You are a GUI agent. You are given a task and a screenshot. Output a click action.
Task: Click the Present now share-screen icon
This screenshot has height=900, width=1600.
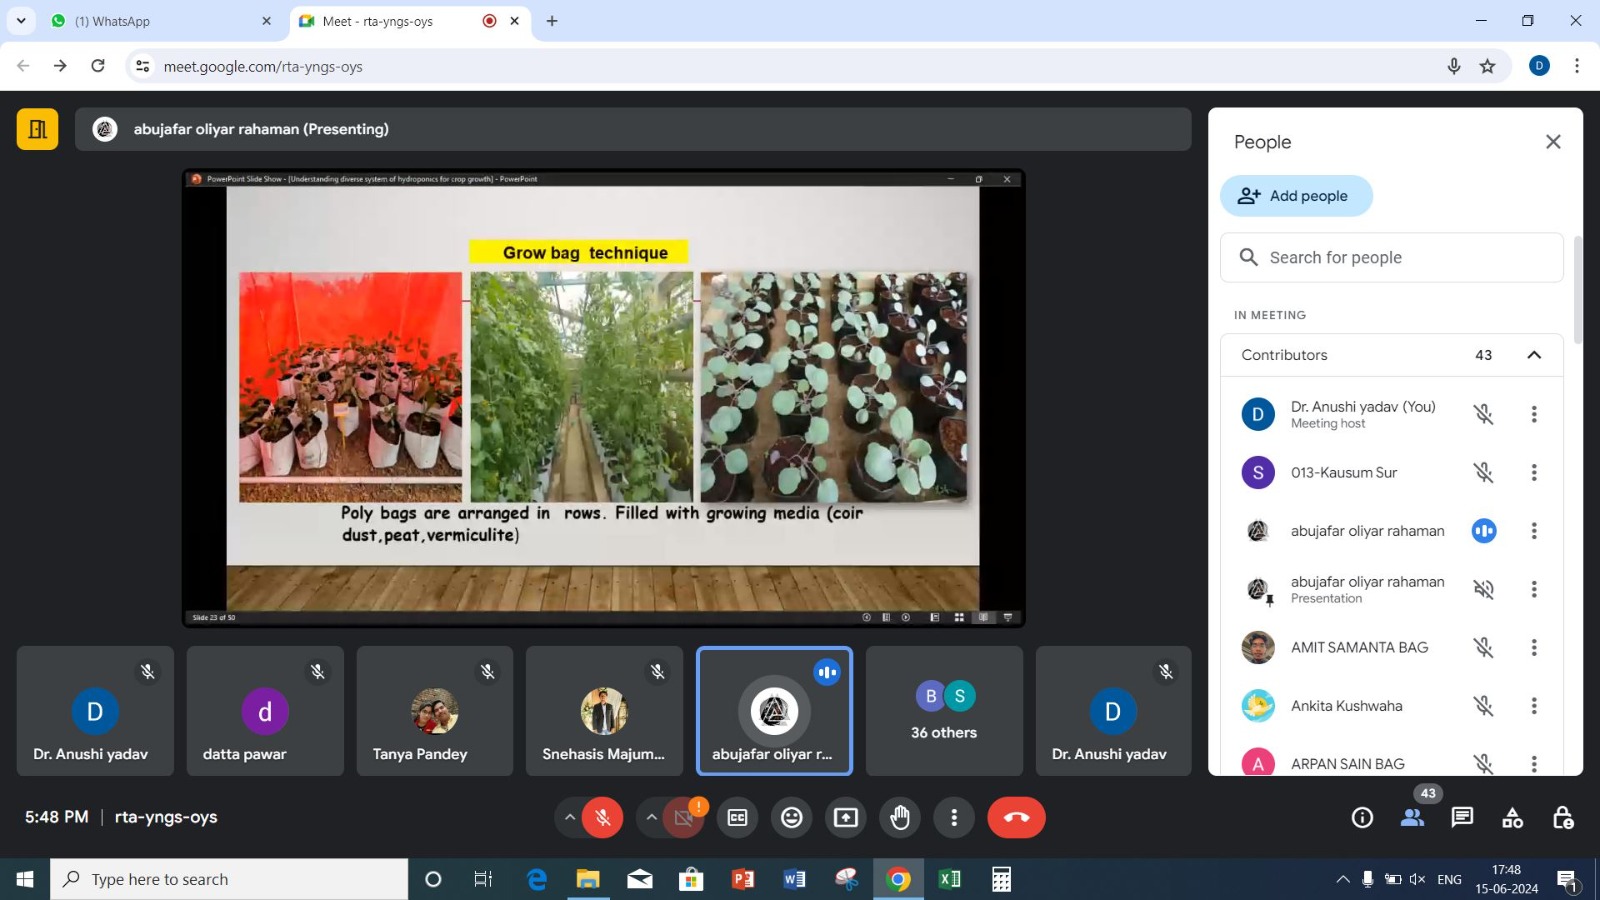tap(846, 818)
